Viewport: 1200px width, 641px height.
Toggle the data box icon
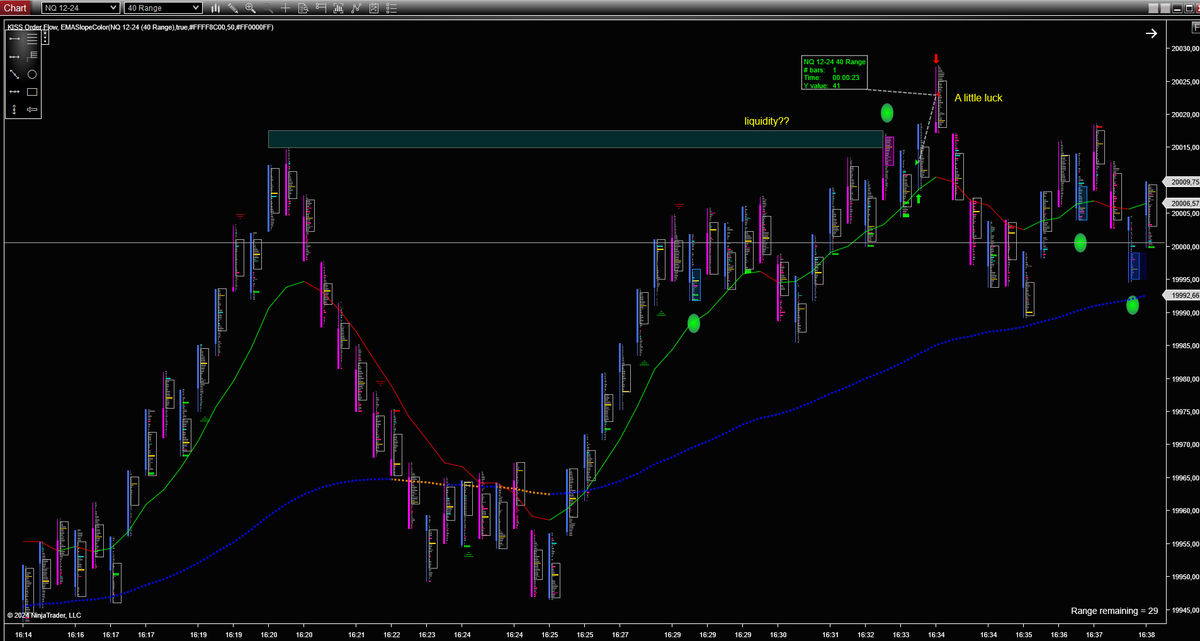point(303,8)
